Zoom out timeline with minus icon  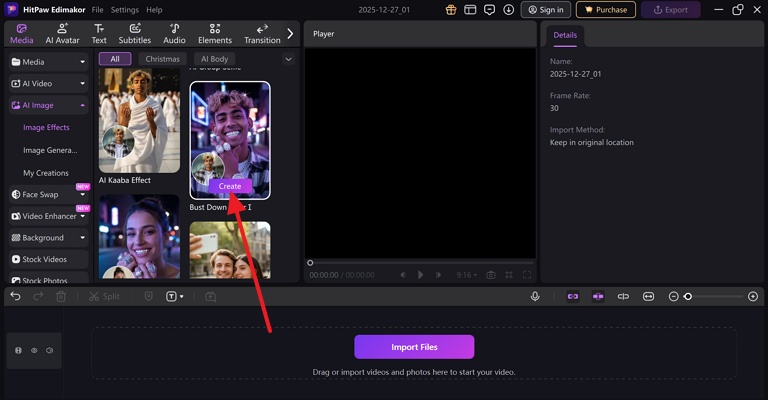673,297
